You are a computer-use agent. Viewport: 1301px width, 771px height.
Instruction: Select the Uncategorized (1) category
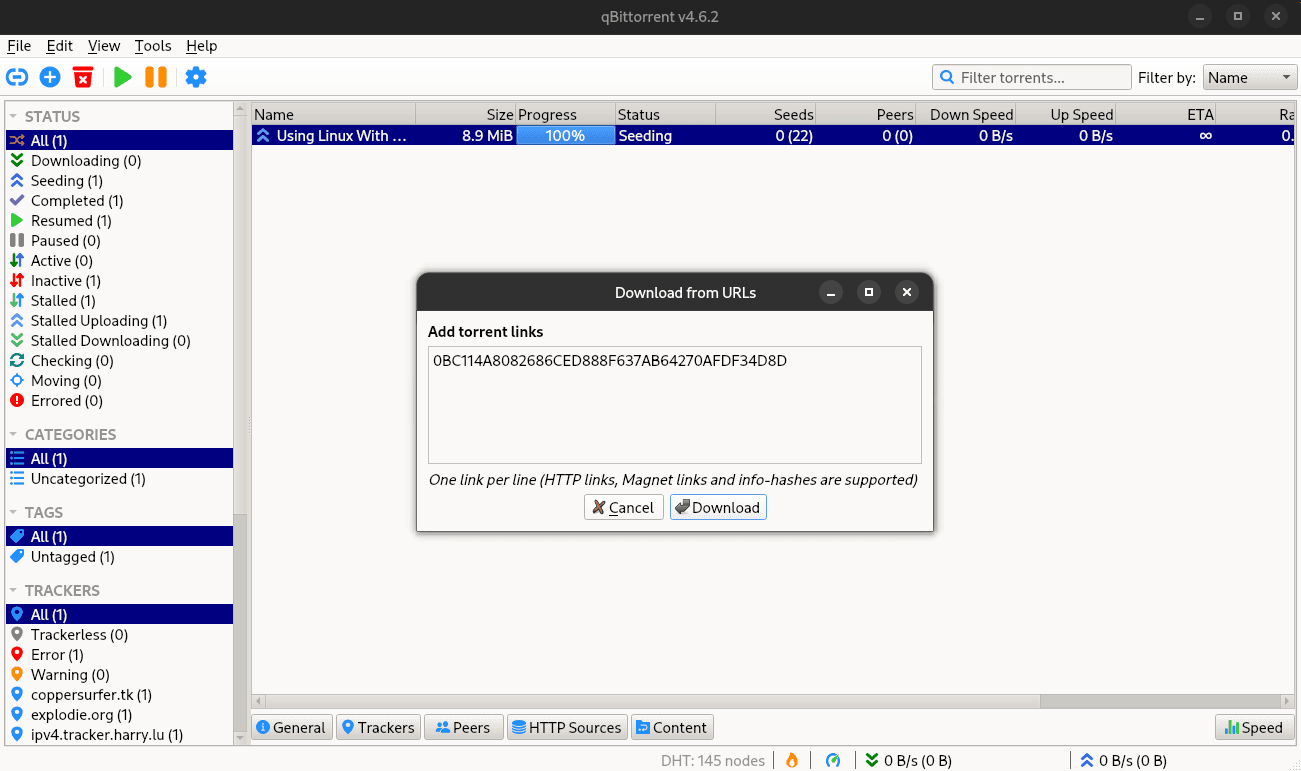[x=119, y=479]
